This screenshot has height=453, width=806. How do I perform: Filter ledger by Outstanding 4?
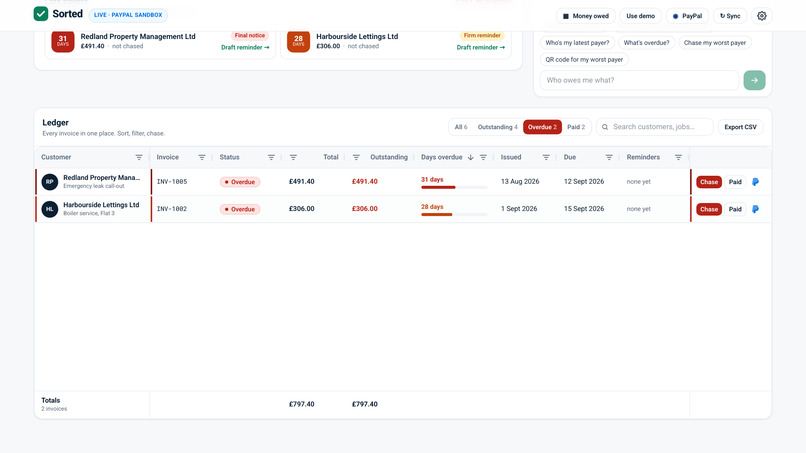[x=498, y=127]
